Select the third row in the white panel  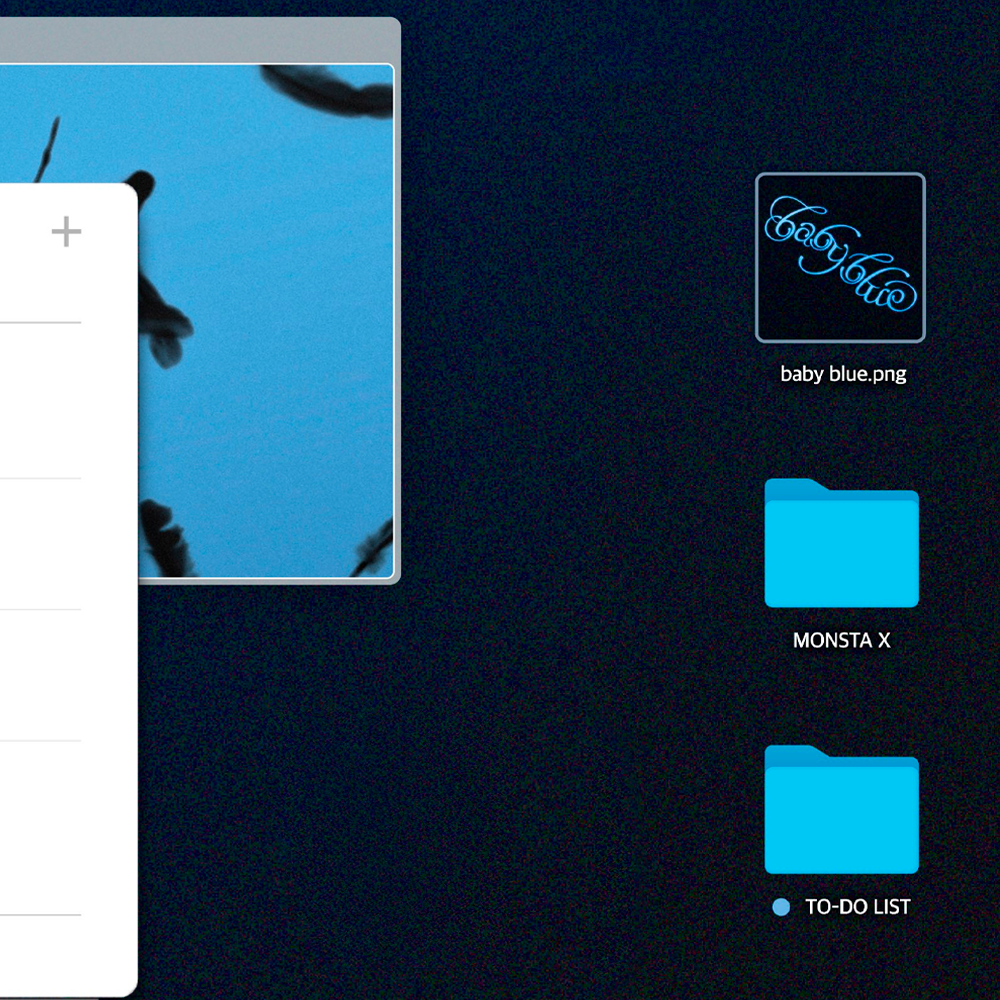pos(50,675)
